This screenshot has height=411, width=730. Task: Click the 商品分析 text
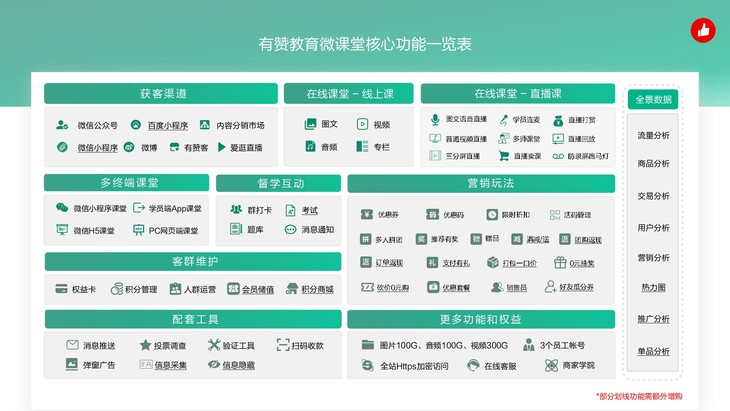pos(653,163)
